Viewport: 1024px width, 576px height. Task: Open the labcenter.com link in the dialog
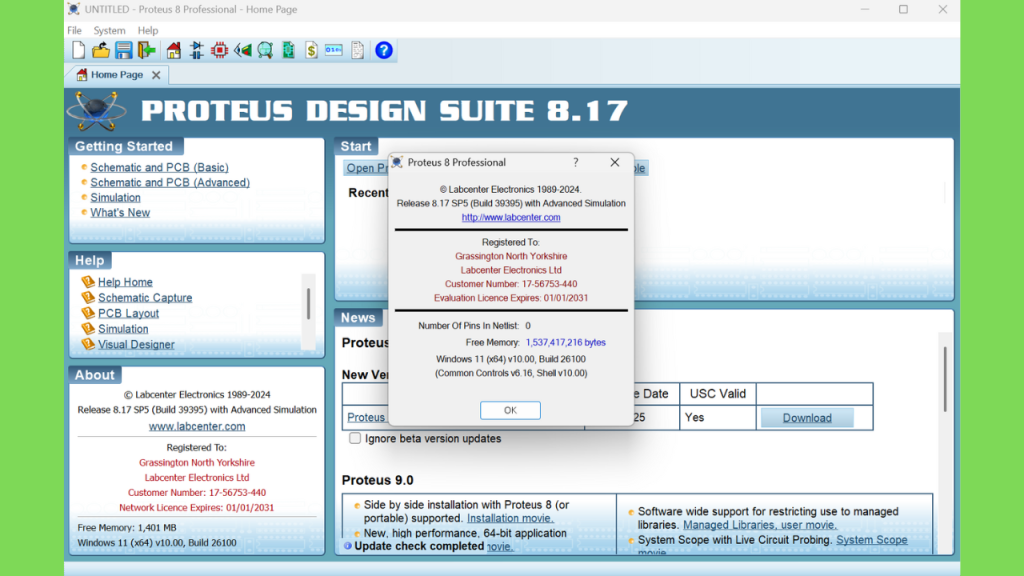click(511, 217)
